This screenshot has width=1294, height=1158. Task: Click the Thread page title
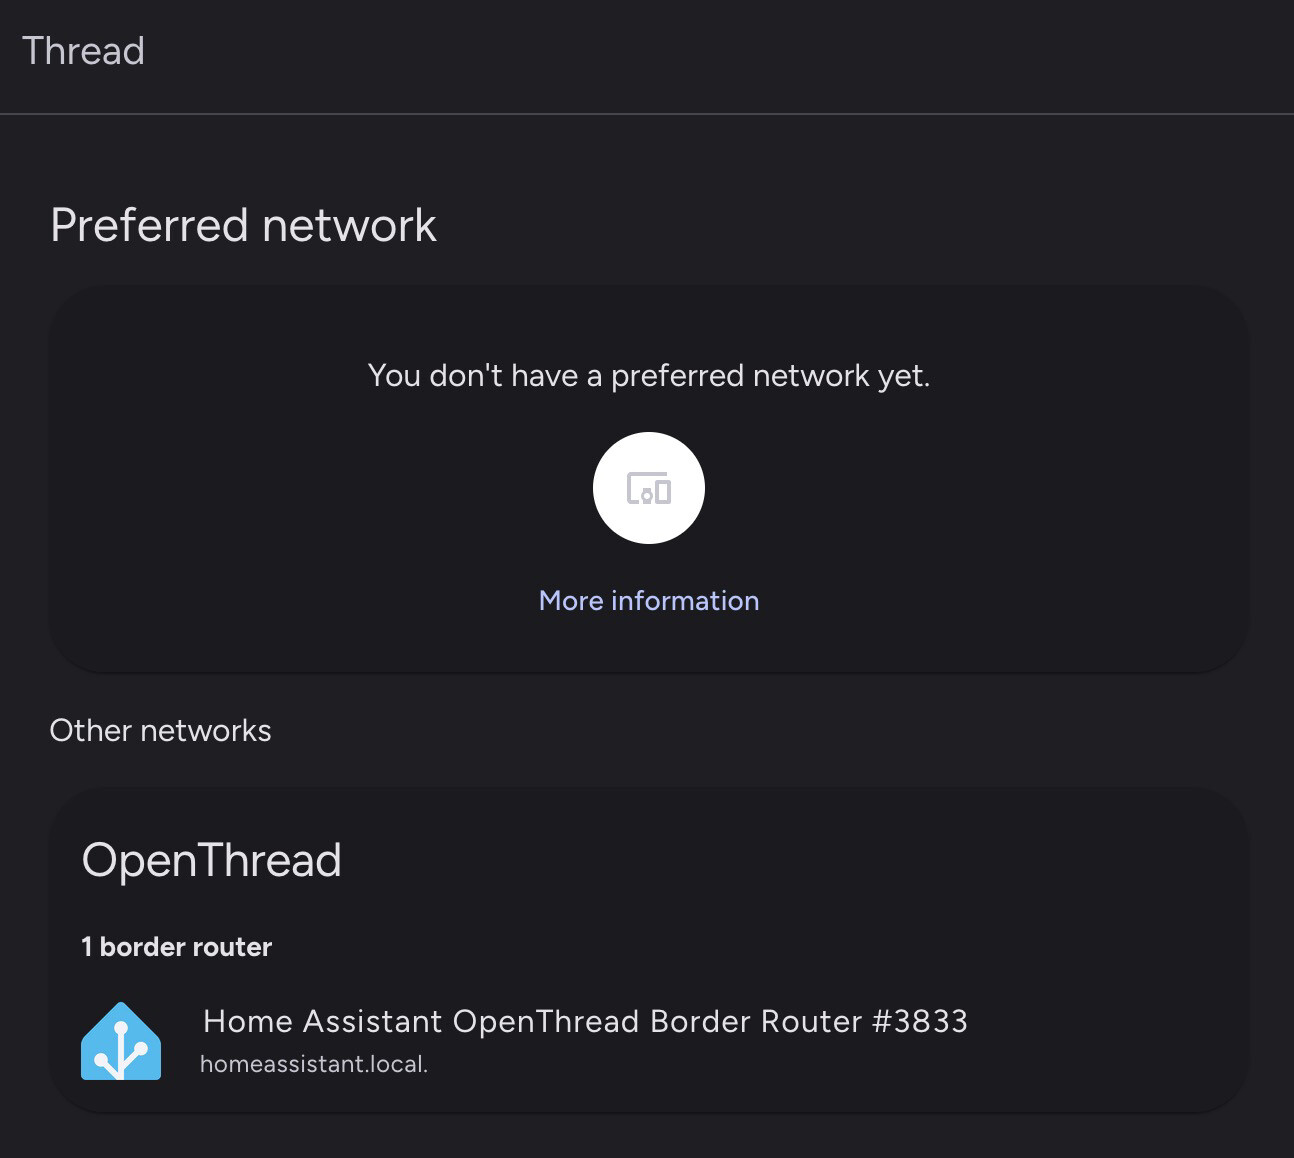pos(83,51)
